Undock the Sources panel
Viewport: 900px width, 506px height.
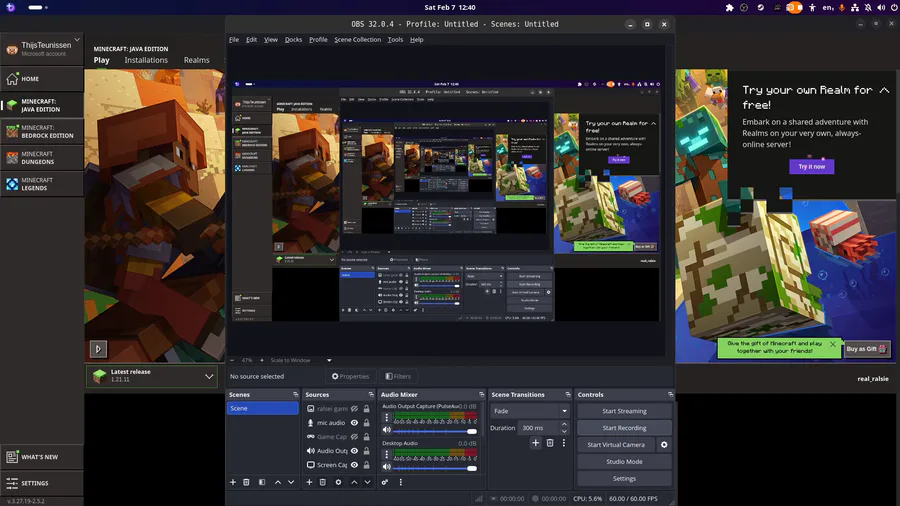(x=371, y=395)
